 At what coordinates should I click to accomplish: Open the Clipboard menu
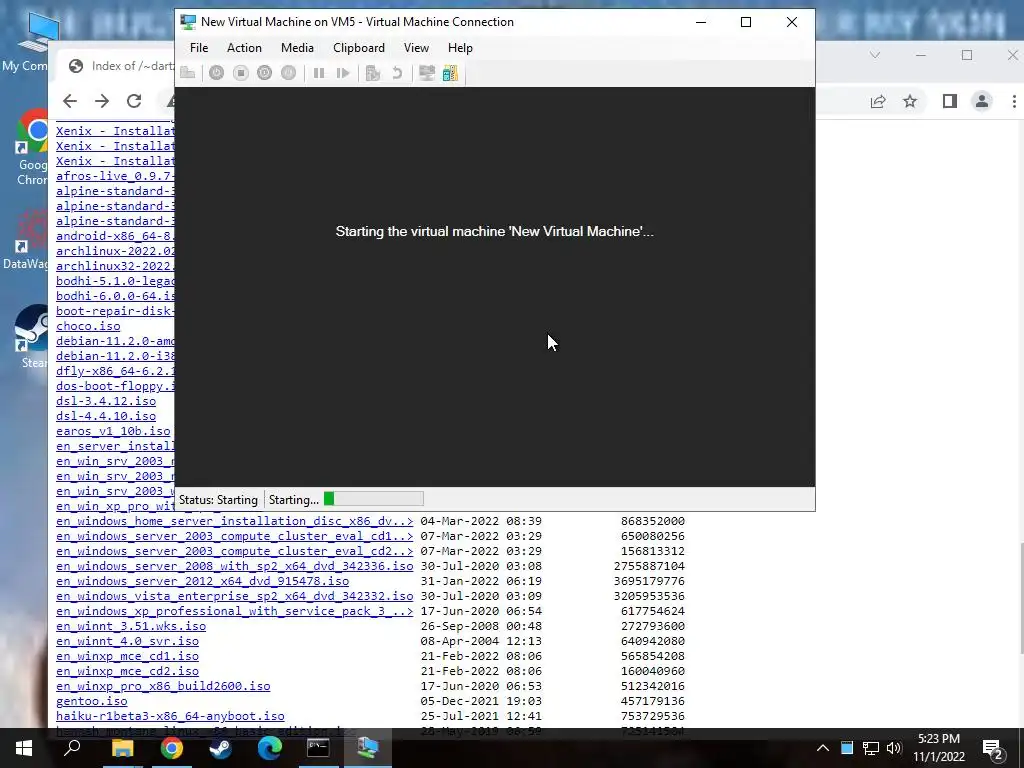359,48
